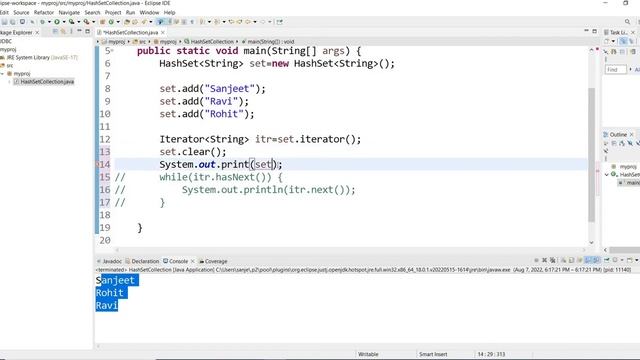Open Display Selected Console dropdown arrow
Image resolution: width=640 pixels, height=360 pixels.
[622, 260]
